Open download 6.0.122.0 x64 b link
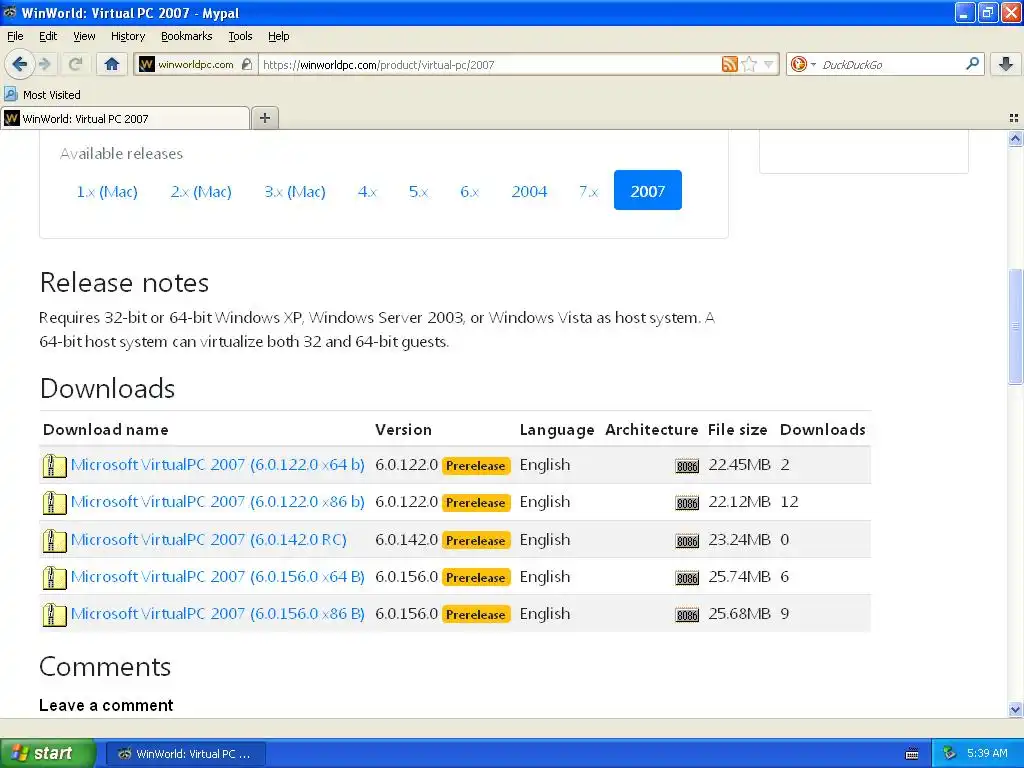The image size is (1024, 768). pyautogui.click(x=217, y=465)
